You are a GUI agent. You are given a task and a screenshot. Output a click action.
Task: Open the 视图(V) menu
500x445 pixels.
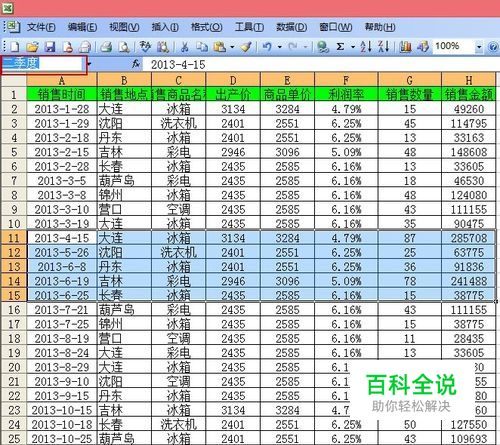click(124, 27)
